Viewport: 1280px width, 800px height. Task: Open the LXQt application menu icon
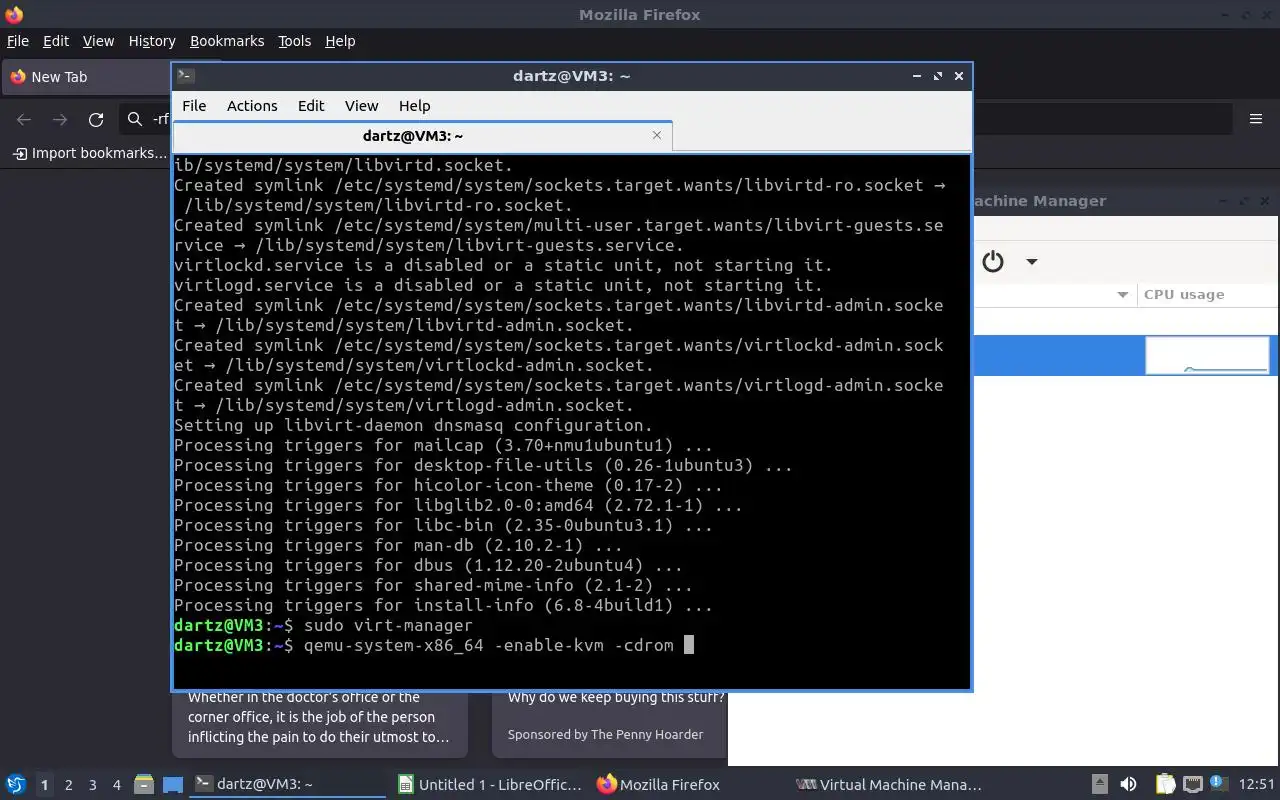[16, 785]
